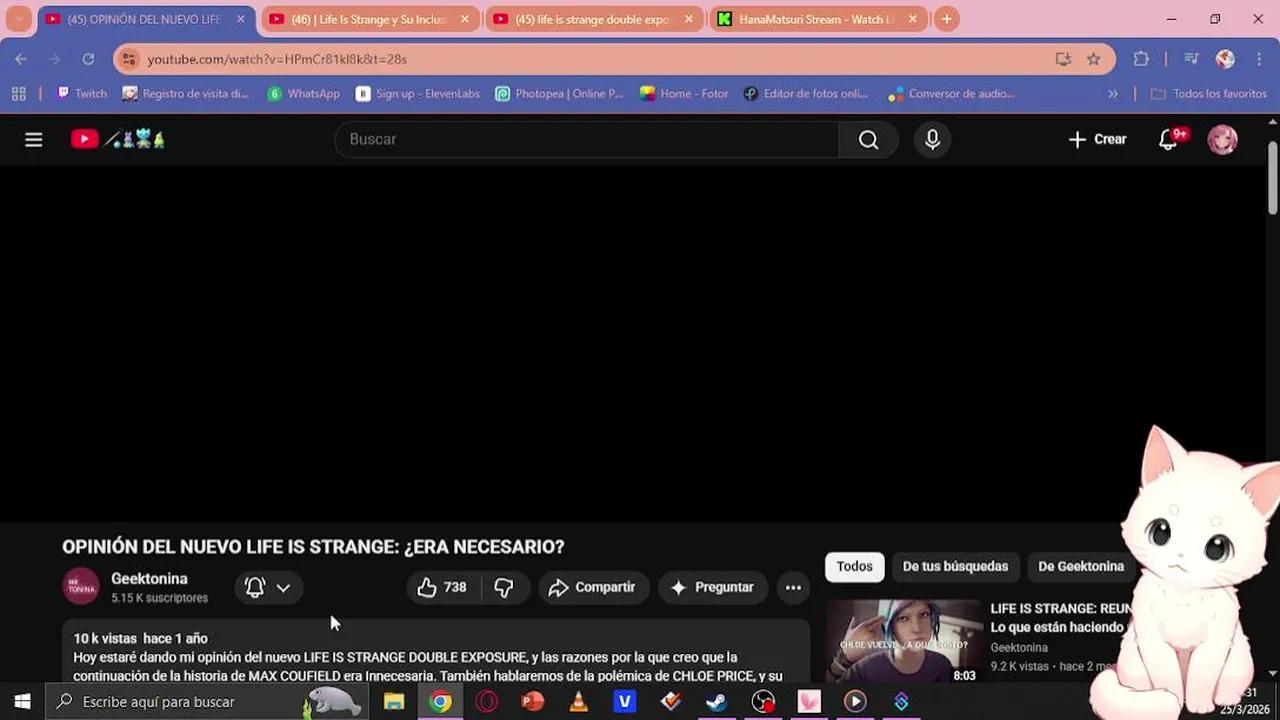Click install app icon in address bar

click(1063, 59)
